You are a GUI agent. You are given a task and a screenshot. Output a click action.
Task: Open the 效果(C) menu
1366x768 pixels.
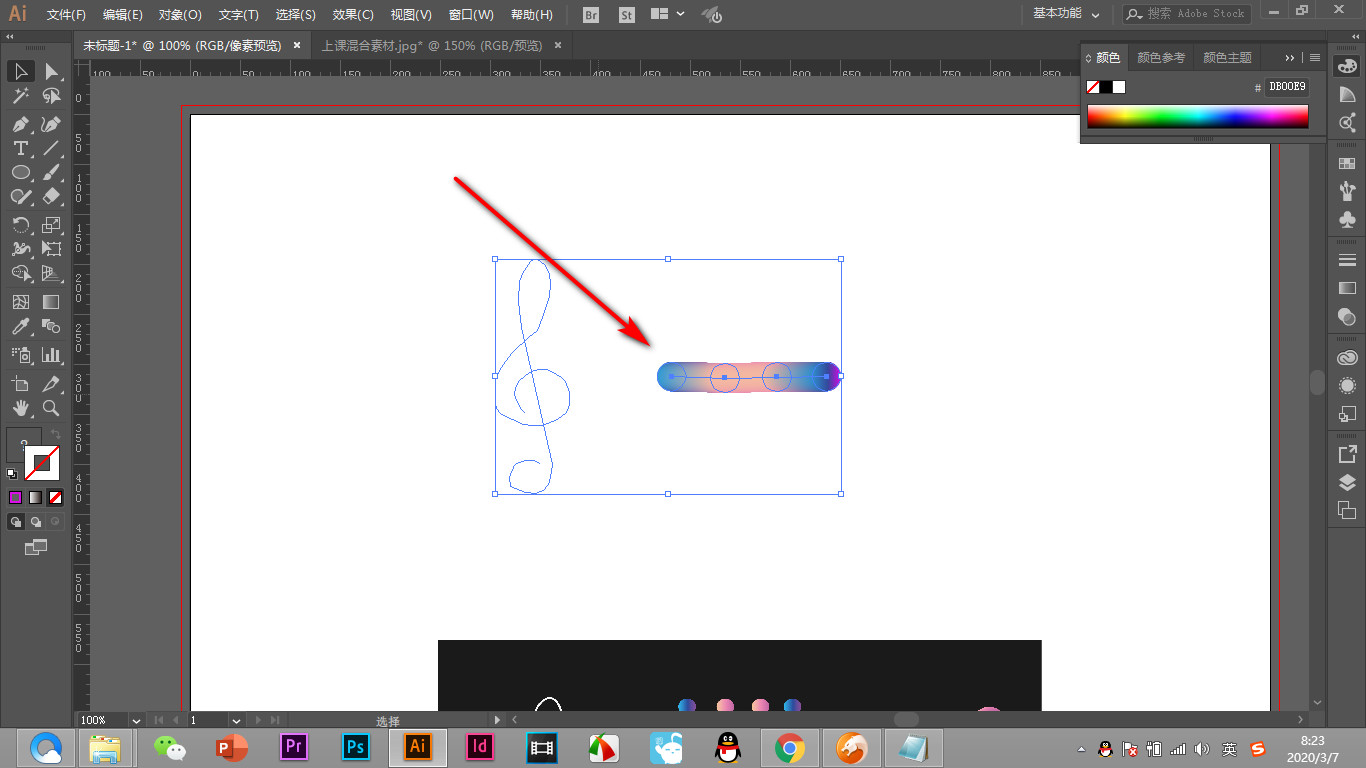(353, 15)
